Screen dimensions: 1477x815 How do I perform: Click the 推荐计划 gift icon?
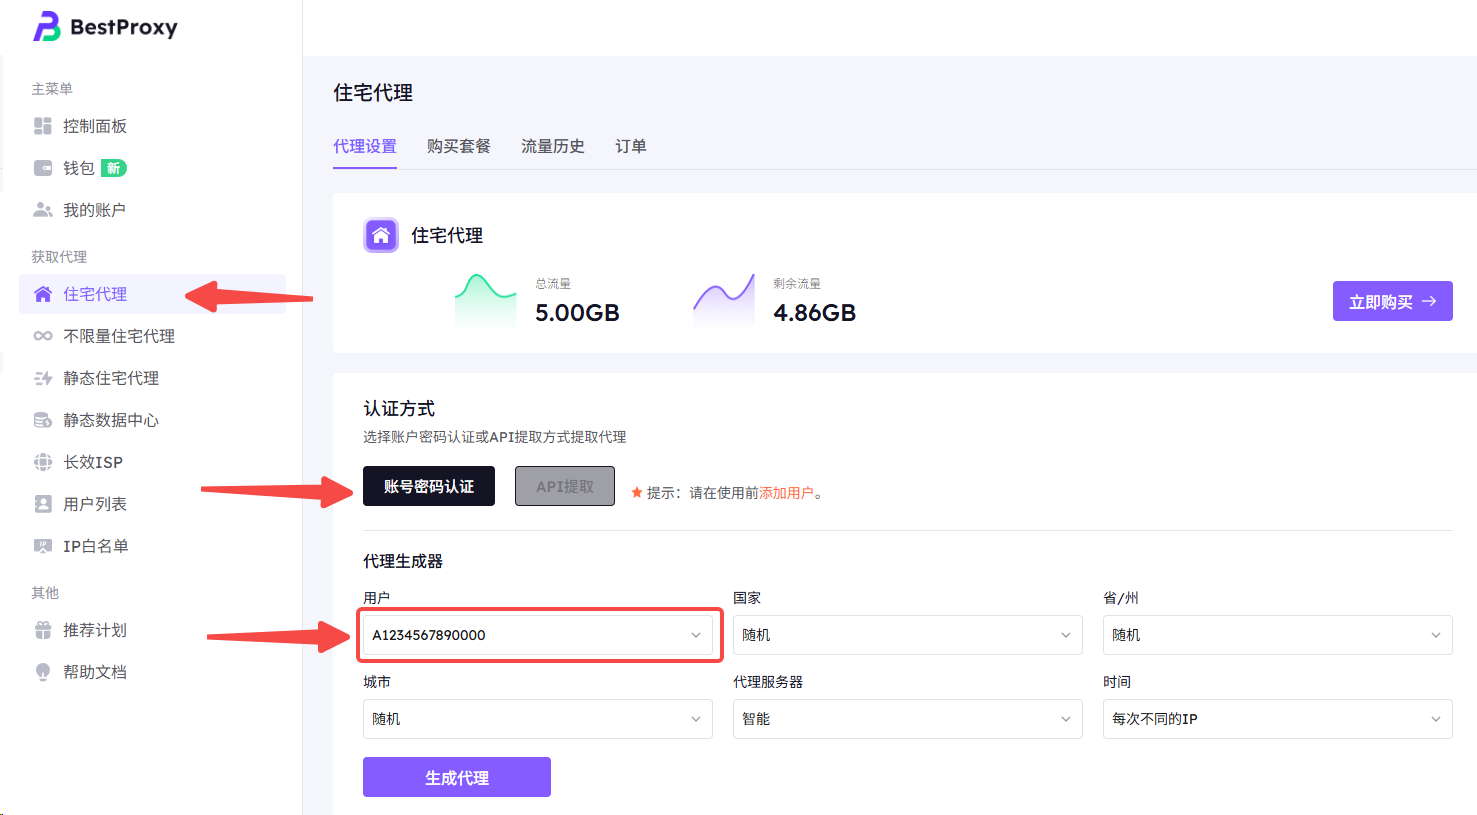point(43,630)
